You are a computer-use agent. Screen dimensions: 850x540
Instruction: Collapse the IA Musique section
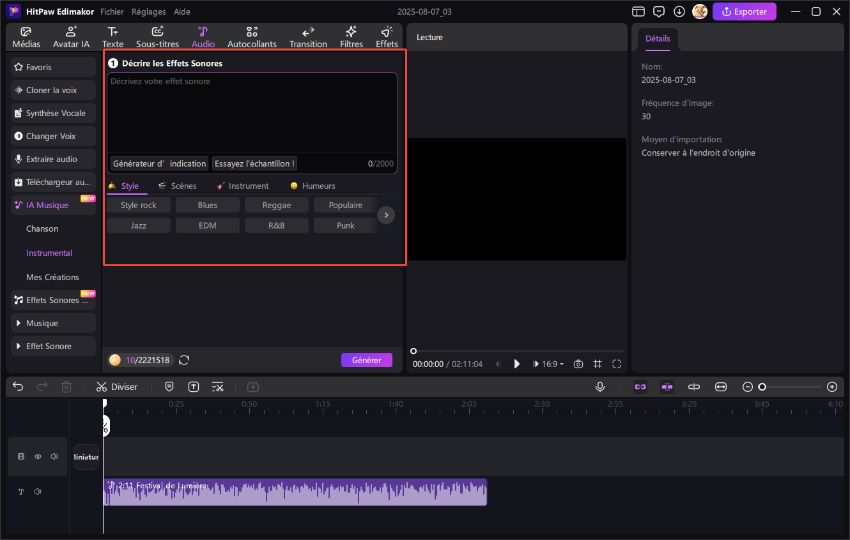tap(53, 205)
